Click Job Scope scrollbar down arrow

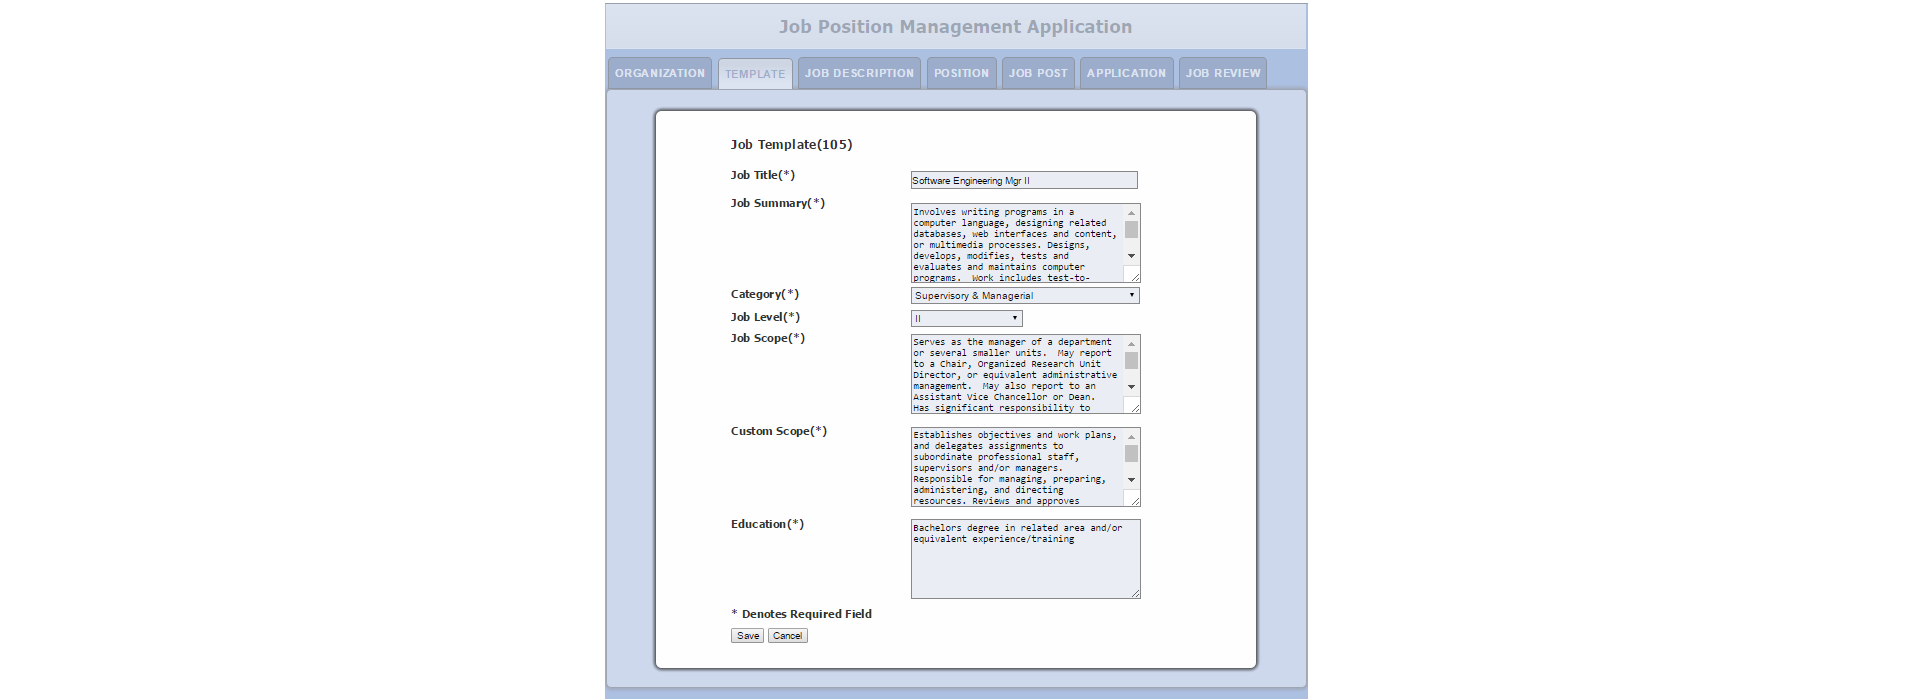1132,387
